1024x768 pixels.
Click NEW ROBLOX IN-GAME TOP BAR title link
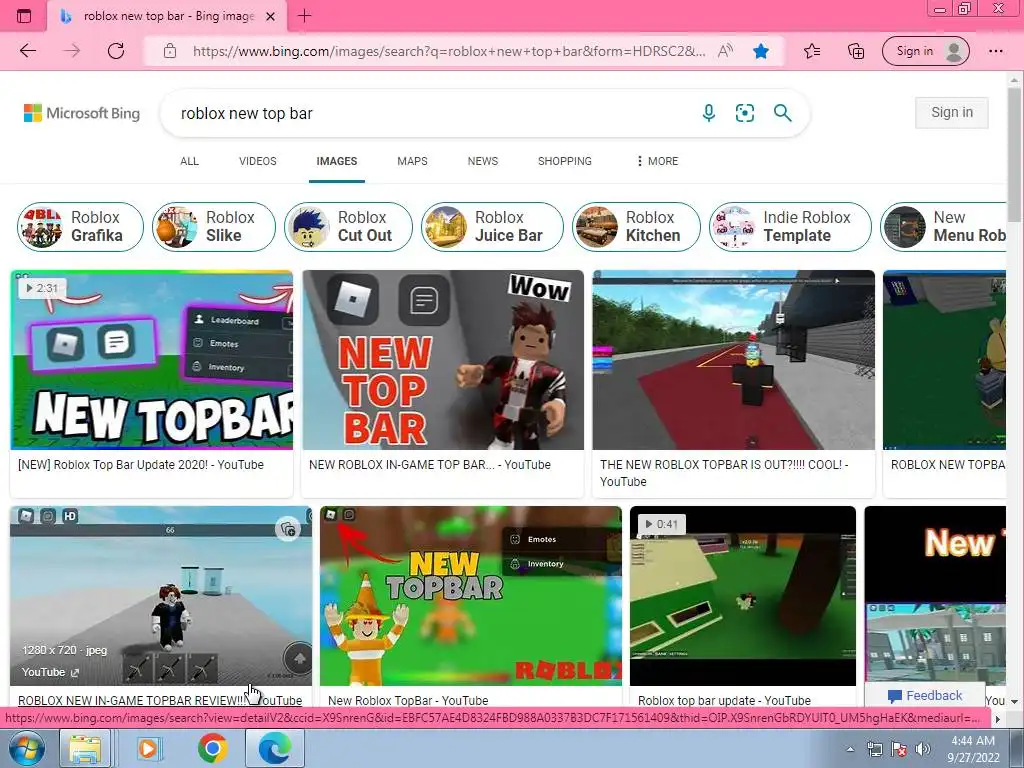pos(430,465)
